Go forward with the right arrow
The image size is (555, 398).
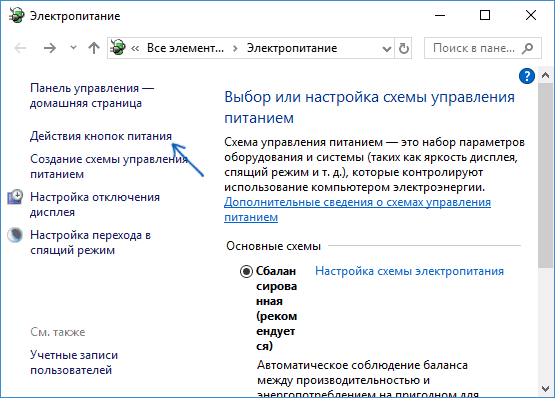50,48
